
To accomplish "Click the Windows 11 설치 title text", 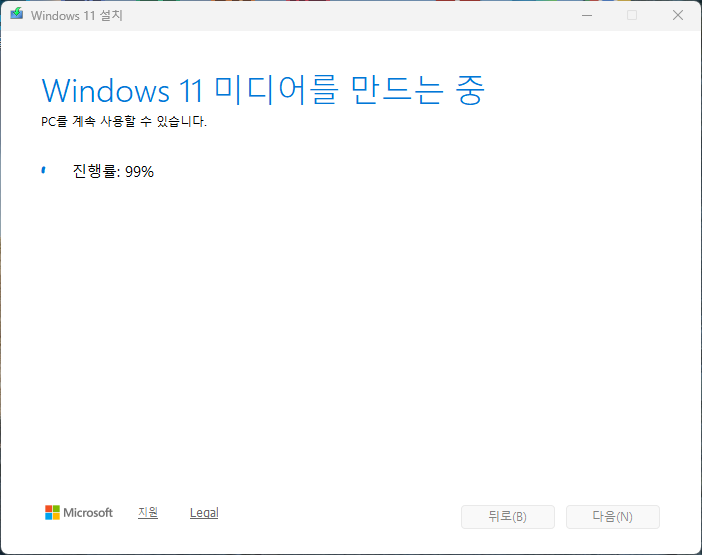I will (77, 16).
